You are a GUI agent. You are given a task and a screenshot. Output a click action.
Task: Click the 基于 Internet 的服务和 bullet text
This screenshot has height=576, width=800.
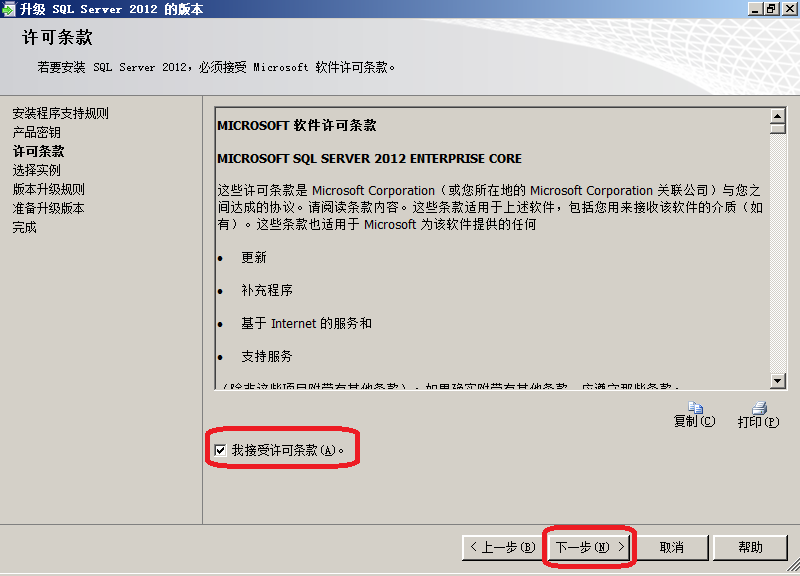[x=307, y=323]
